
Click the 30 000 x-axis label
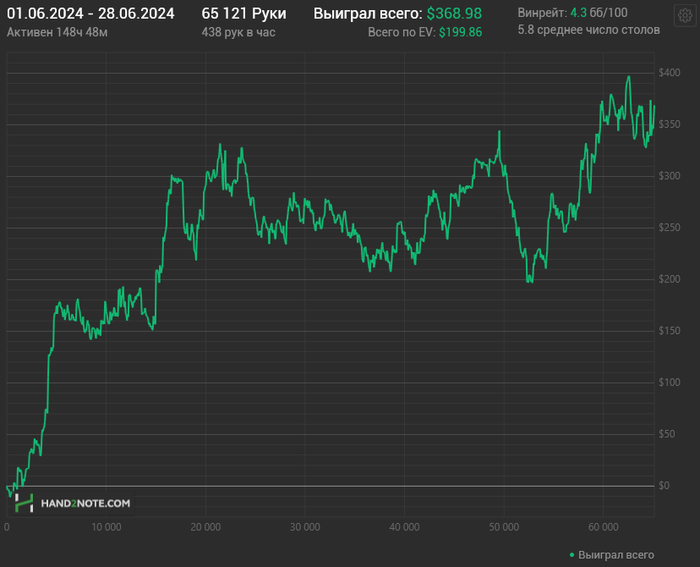(305, 527)
